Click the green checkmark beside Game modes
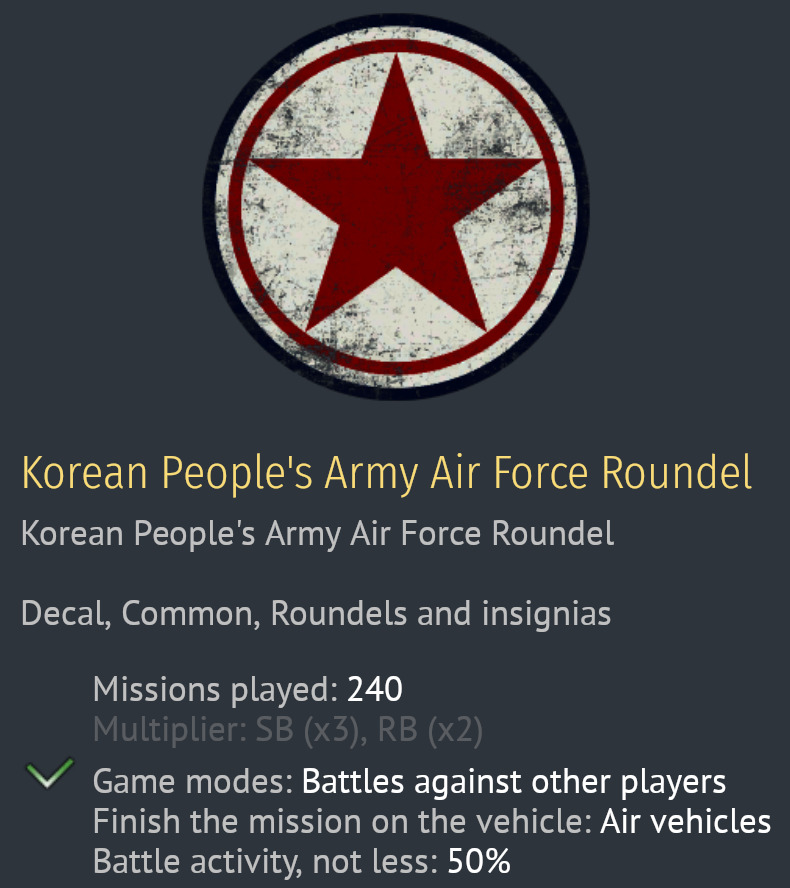 pos(49,774)
